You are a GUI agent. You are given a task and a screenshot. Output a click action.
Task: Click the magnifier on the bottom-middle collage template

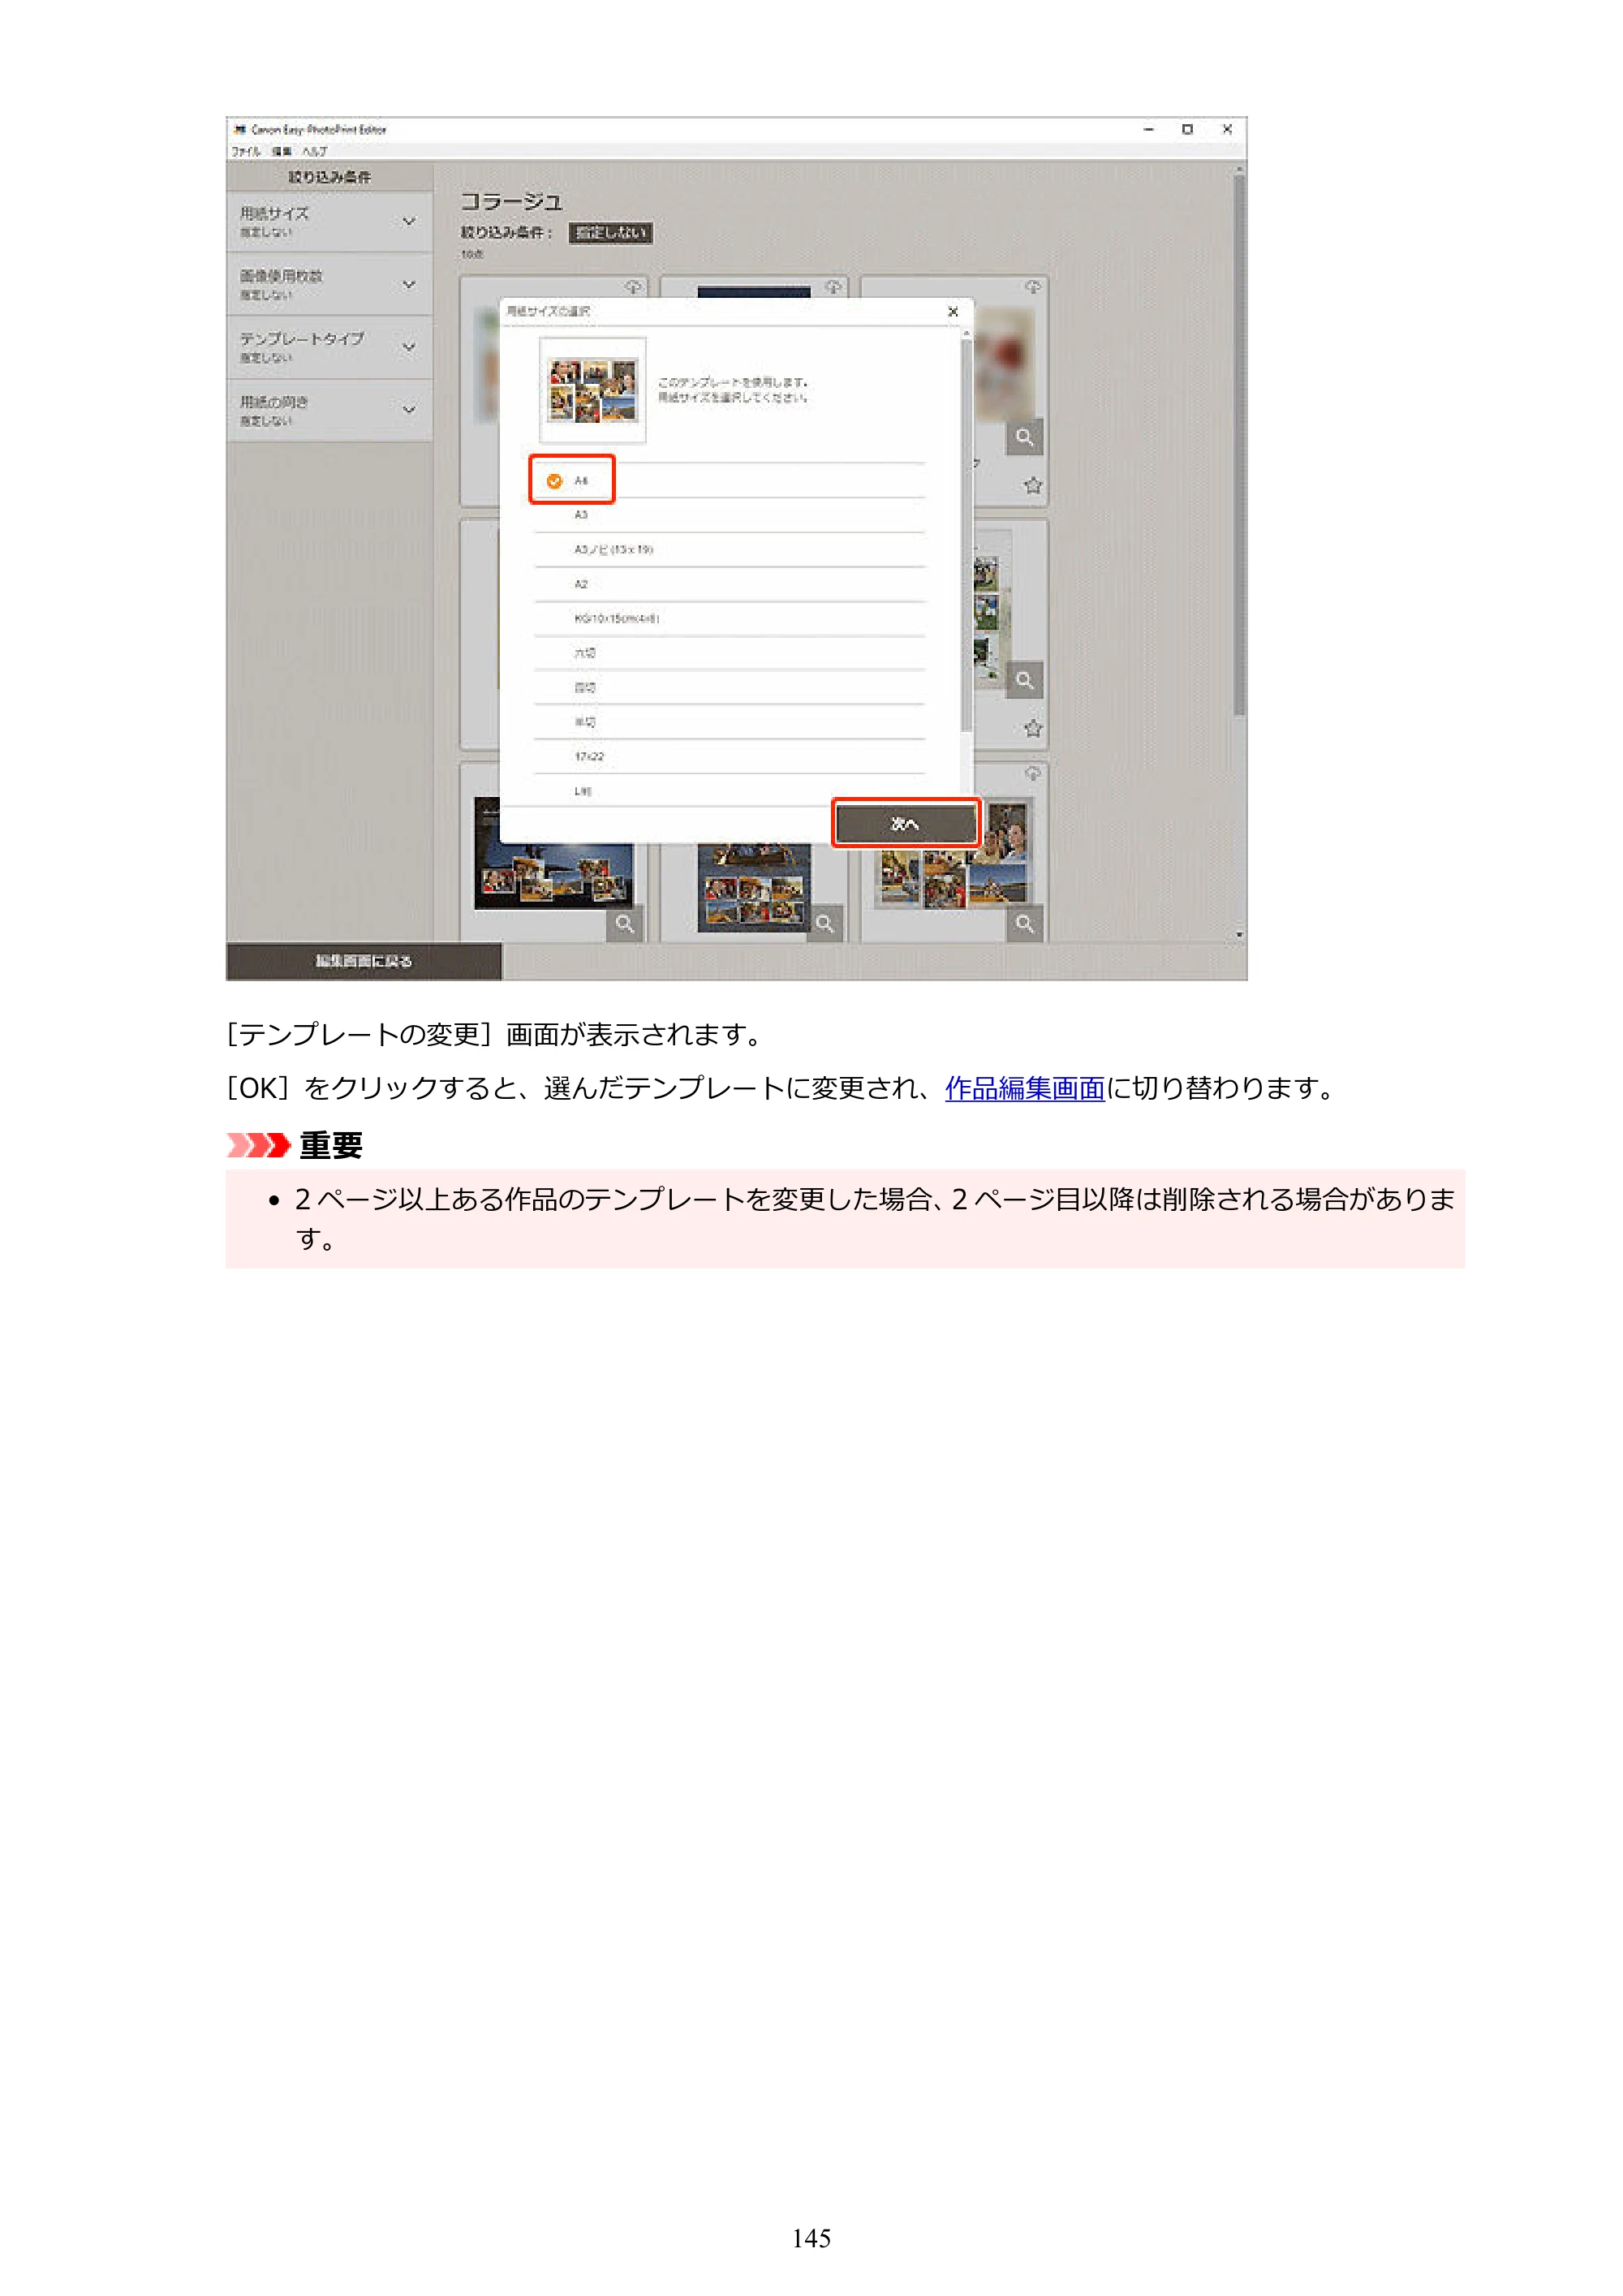click(825, 924)
